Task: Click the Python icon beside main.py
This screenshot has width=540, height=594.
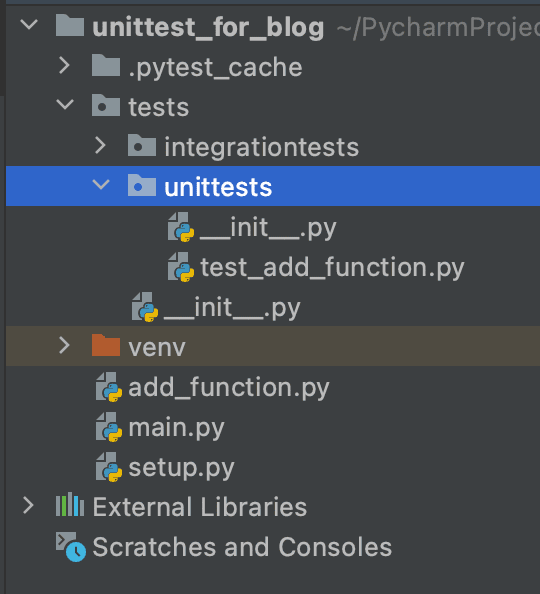Action: [109, 427]
